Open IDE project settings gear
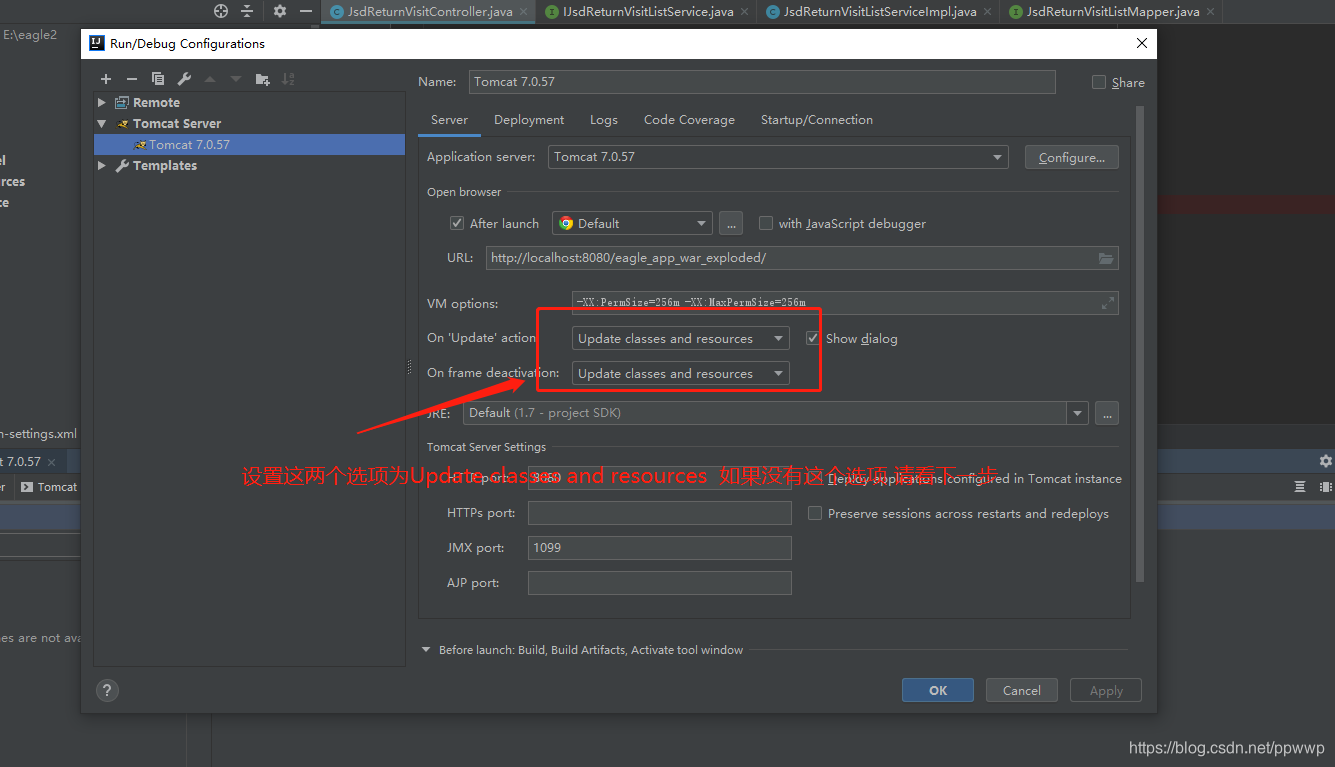 pyautogui.click(x=279, y=11)
